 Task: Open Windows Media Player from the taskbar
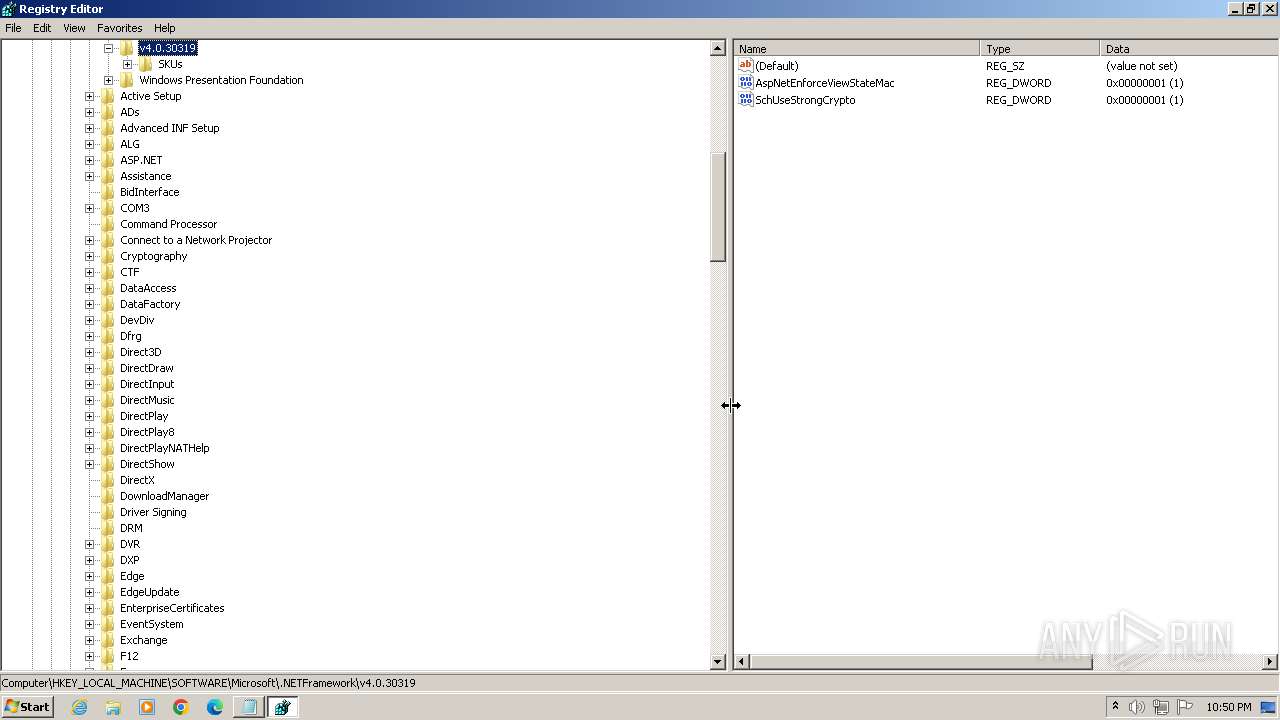pos(147,707)
